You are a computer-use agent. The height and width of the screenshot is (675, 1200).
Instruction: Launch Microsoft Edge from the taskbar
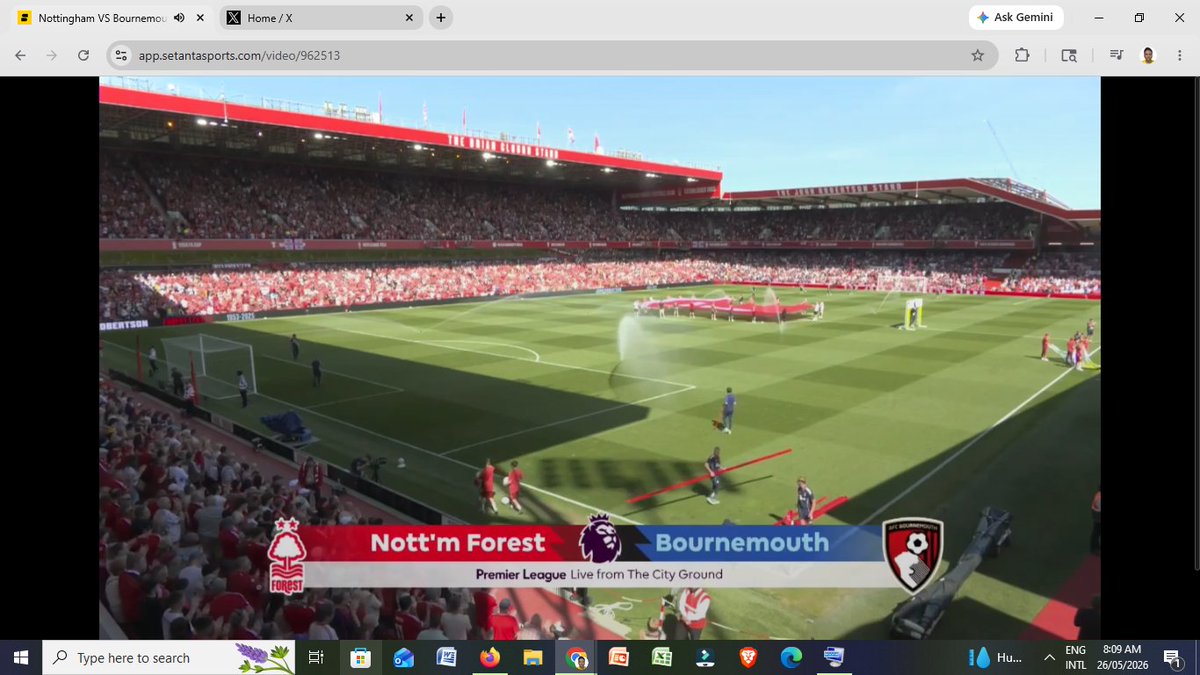click(x=791, y=658)
